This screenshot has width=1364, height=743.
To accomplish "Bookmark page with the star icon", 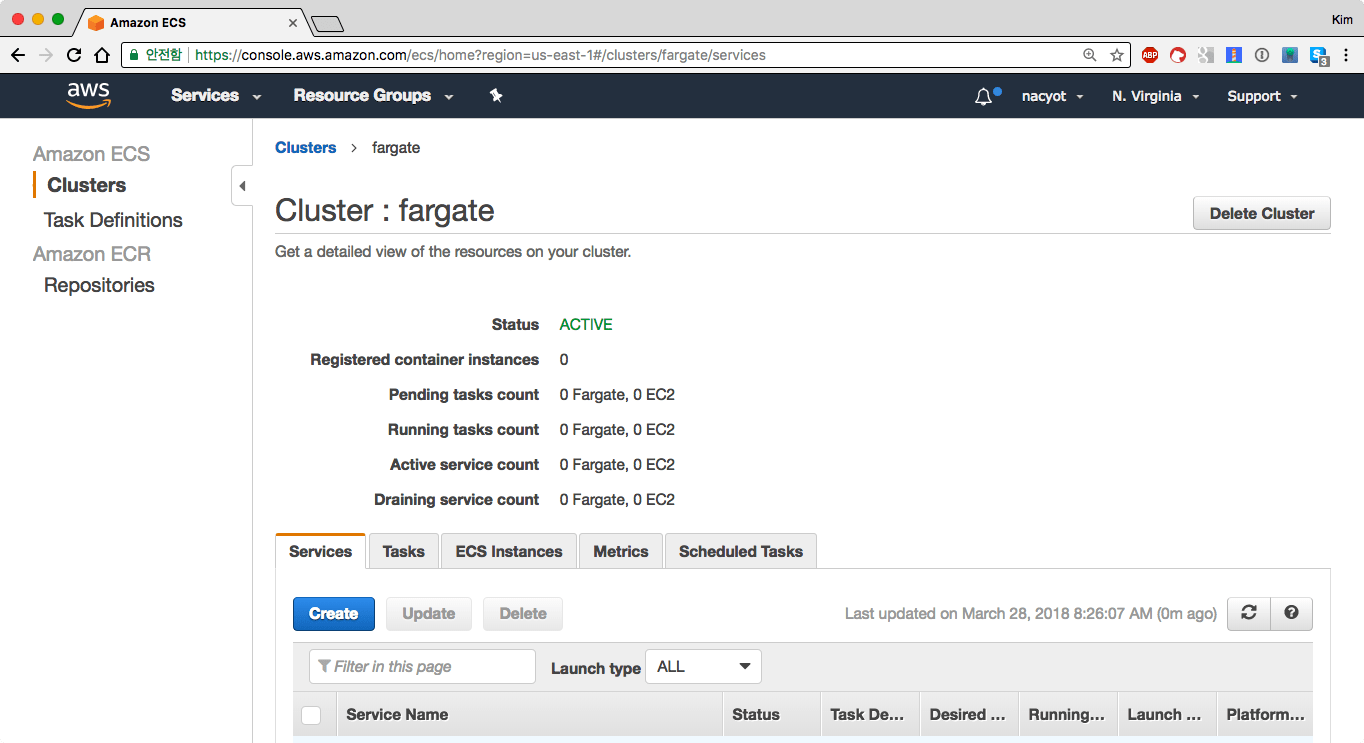I will 1117,55.
